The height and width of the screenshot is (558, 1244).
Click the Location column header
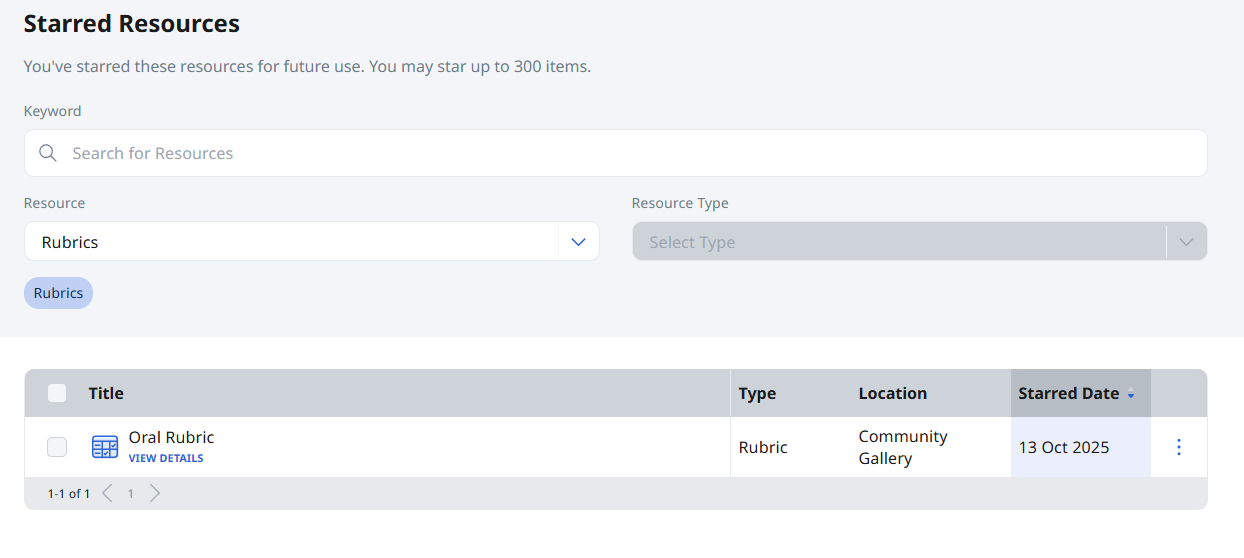click(x=892, y=393)
